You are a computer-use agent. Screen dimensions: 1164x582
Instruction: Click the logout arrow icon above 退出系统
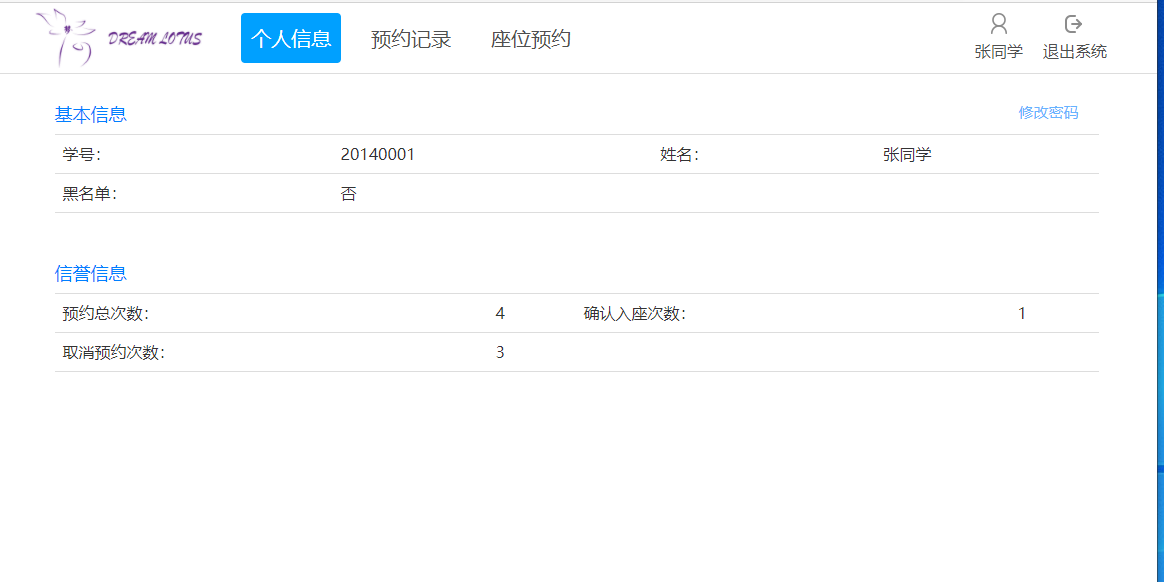pos(1074,22)
